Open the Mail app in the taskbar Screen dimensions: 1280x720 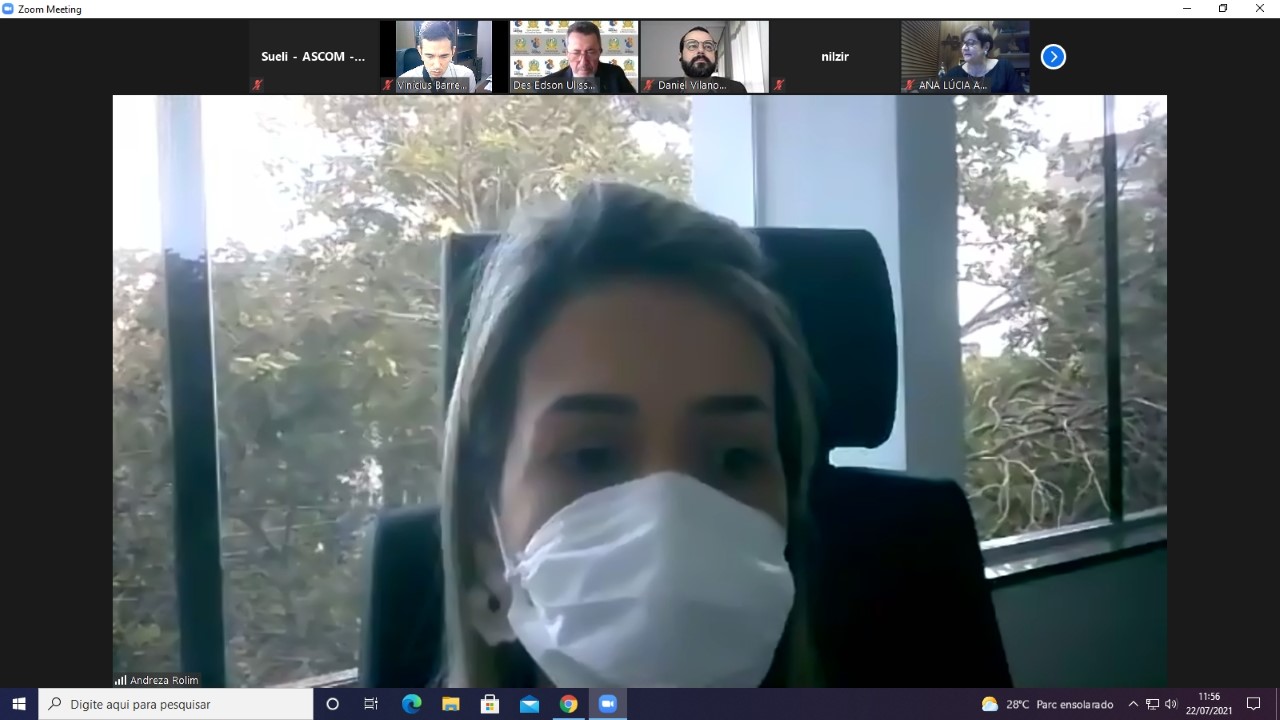pyautogui.click(x=529, y=704)
